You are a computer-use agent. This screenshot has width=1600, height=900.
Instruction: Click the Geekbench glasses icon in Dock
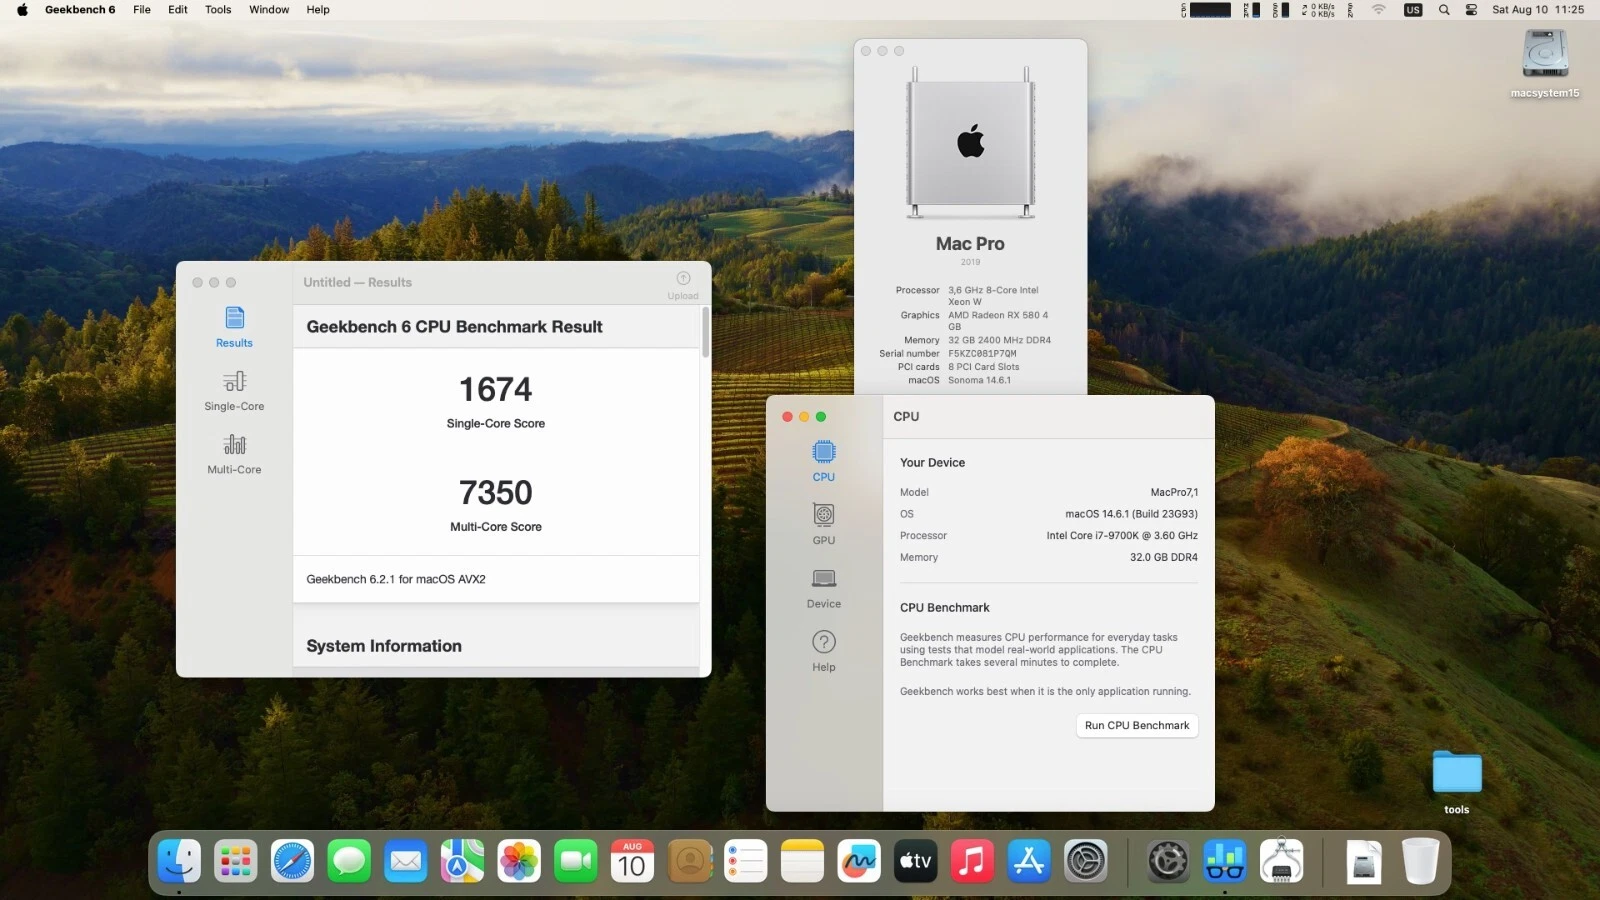1225,861
